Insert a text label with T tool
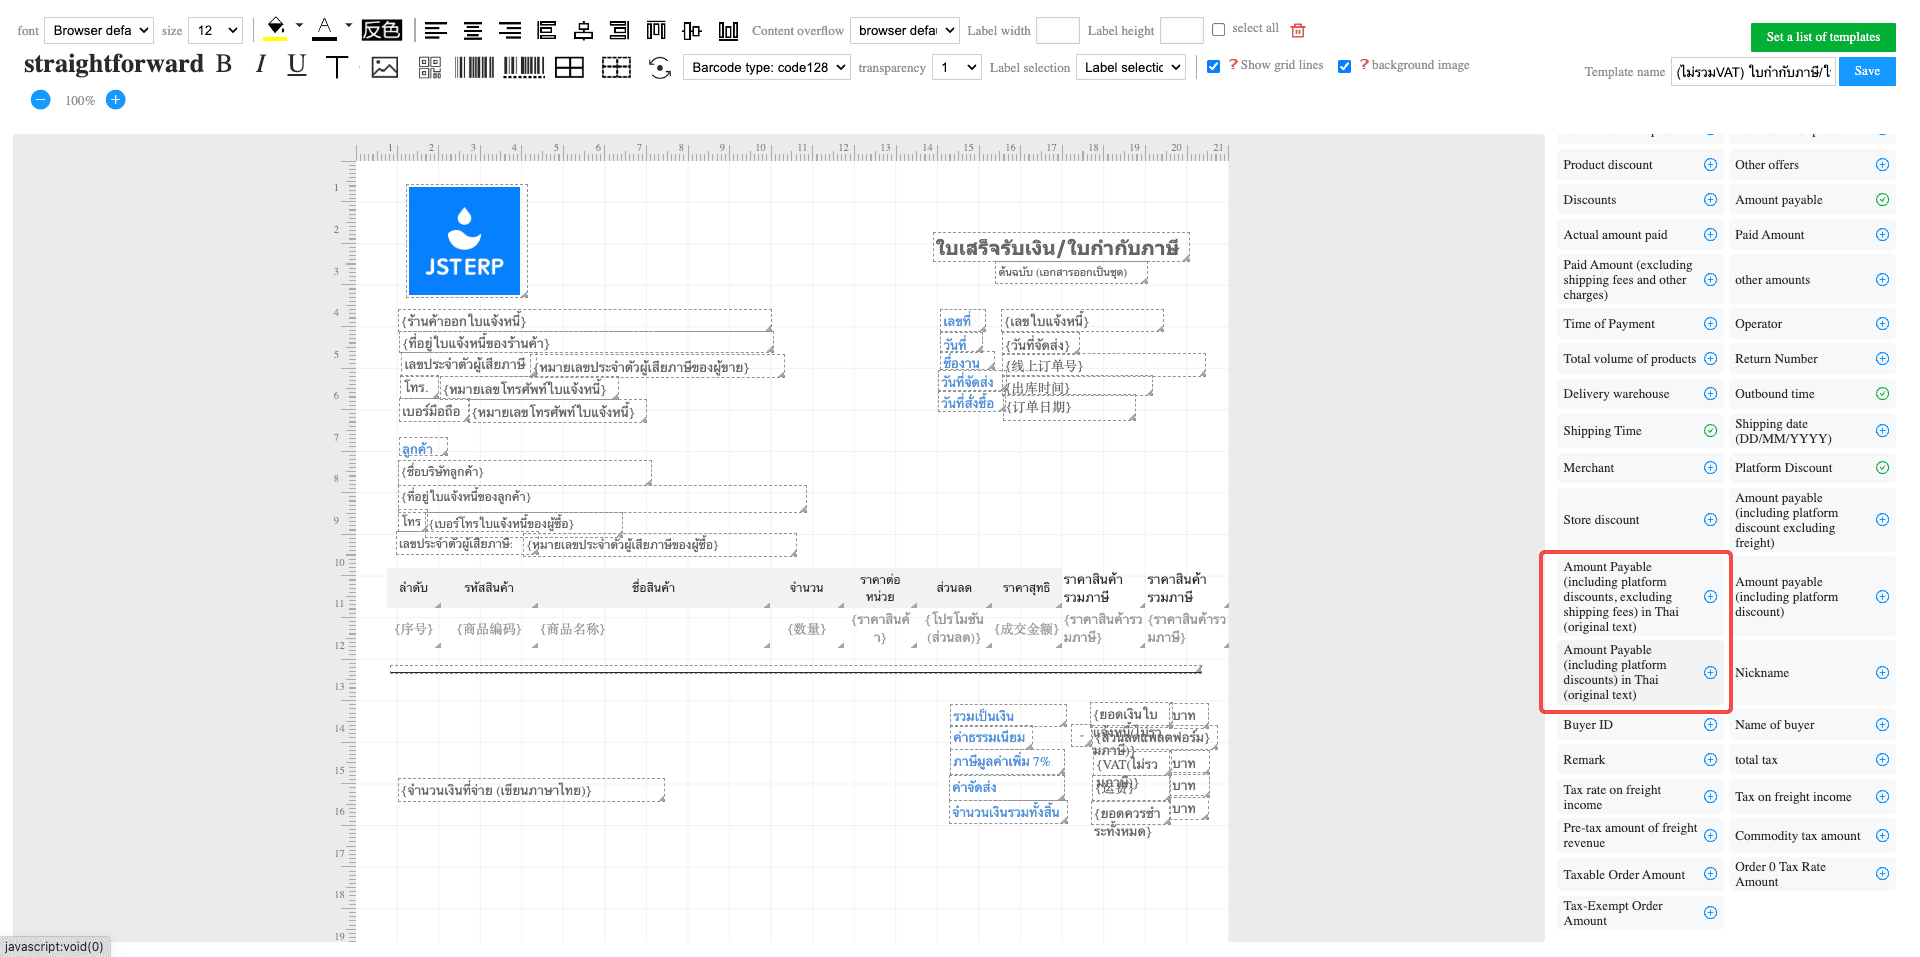Viewport: 1920px width, 957px height. point(337,67)
